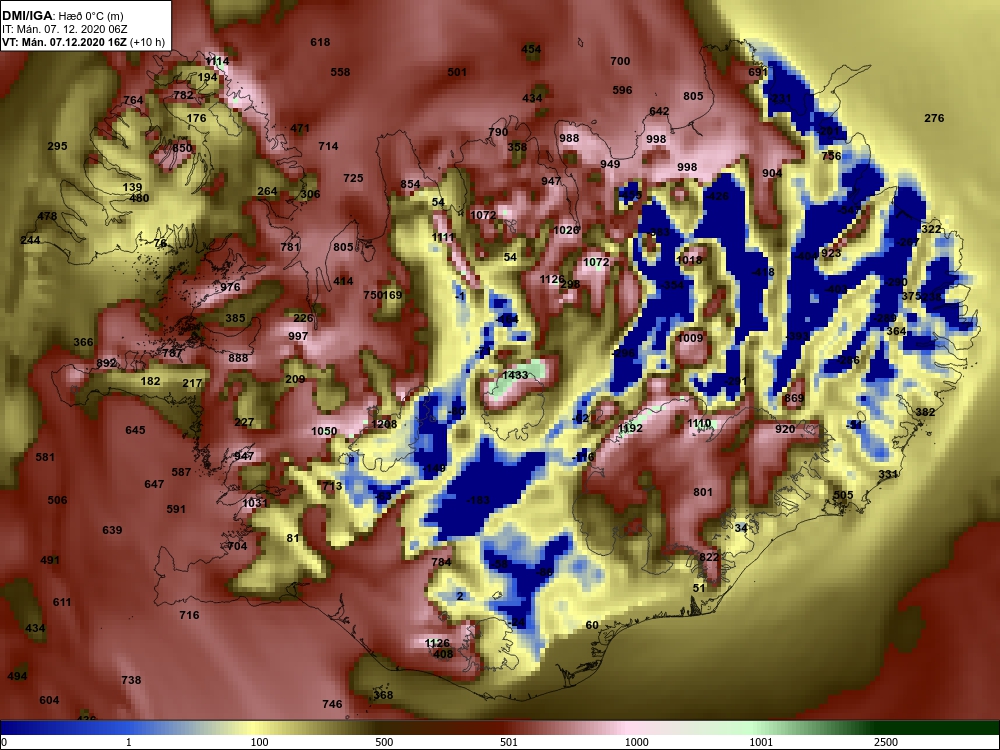
Task: Click the map value 217
Action: [x=192, y=383]
